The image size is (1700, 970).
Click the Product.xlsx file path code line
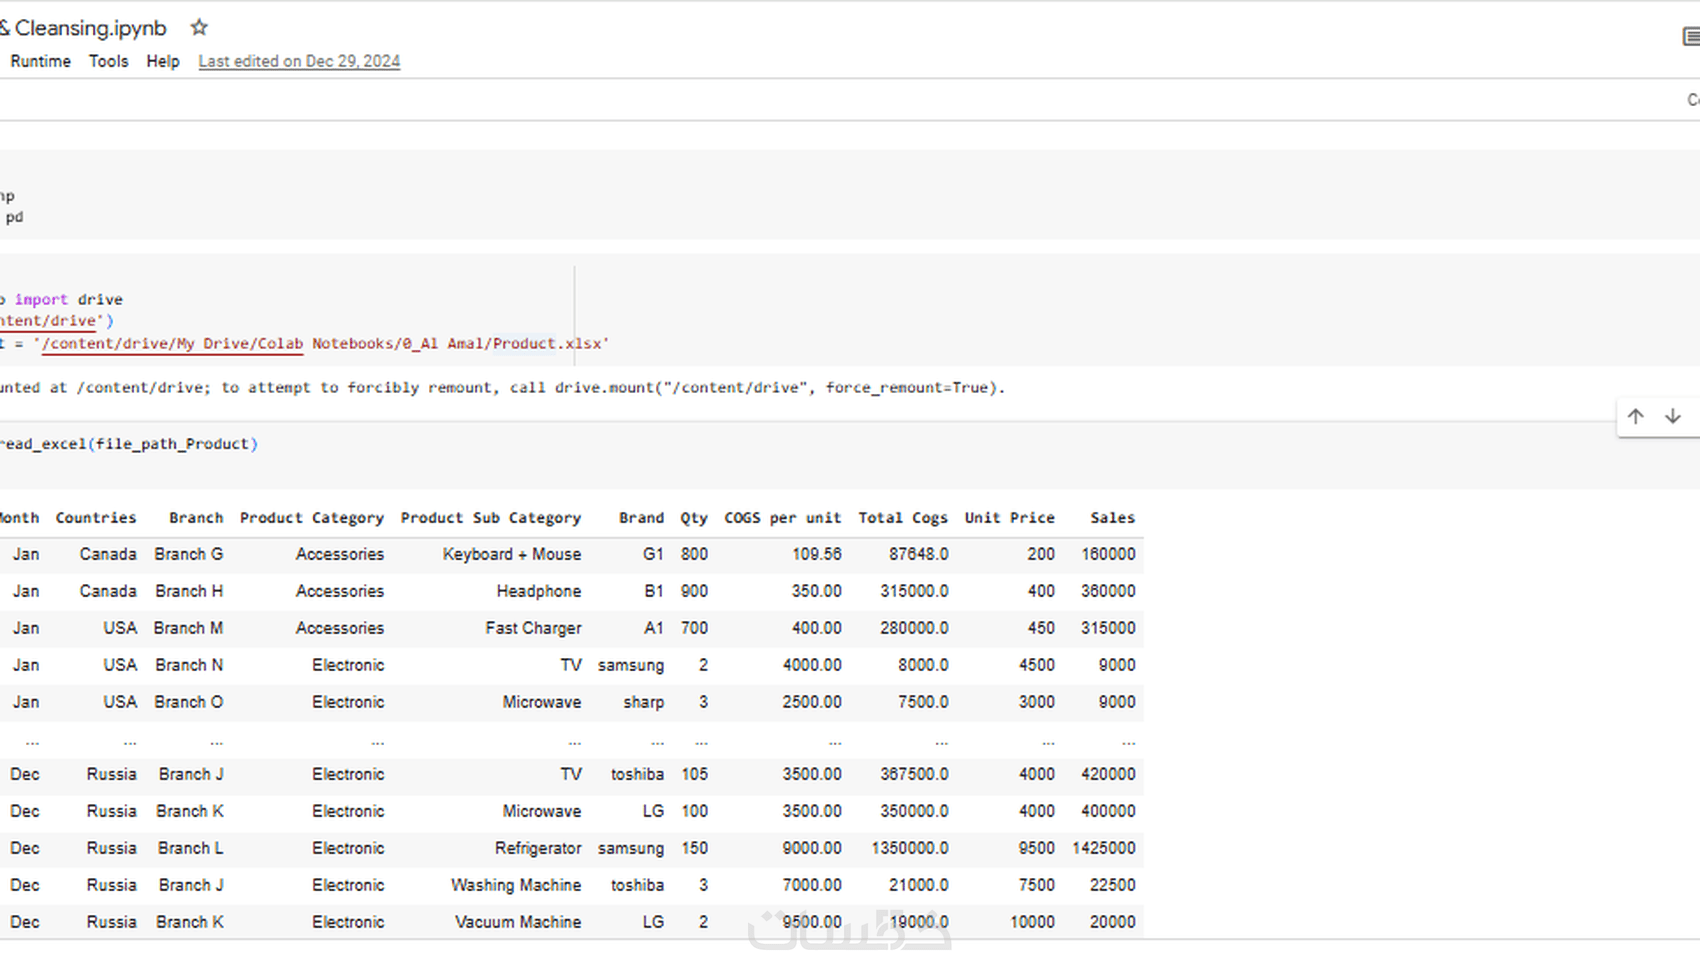(304, 343)
